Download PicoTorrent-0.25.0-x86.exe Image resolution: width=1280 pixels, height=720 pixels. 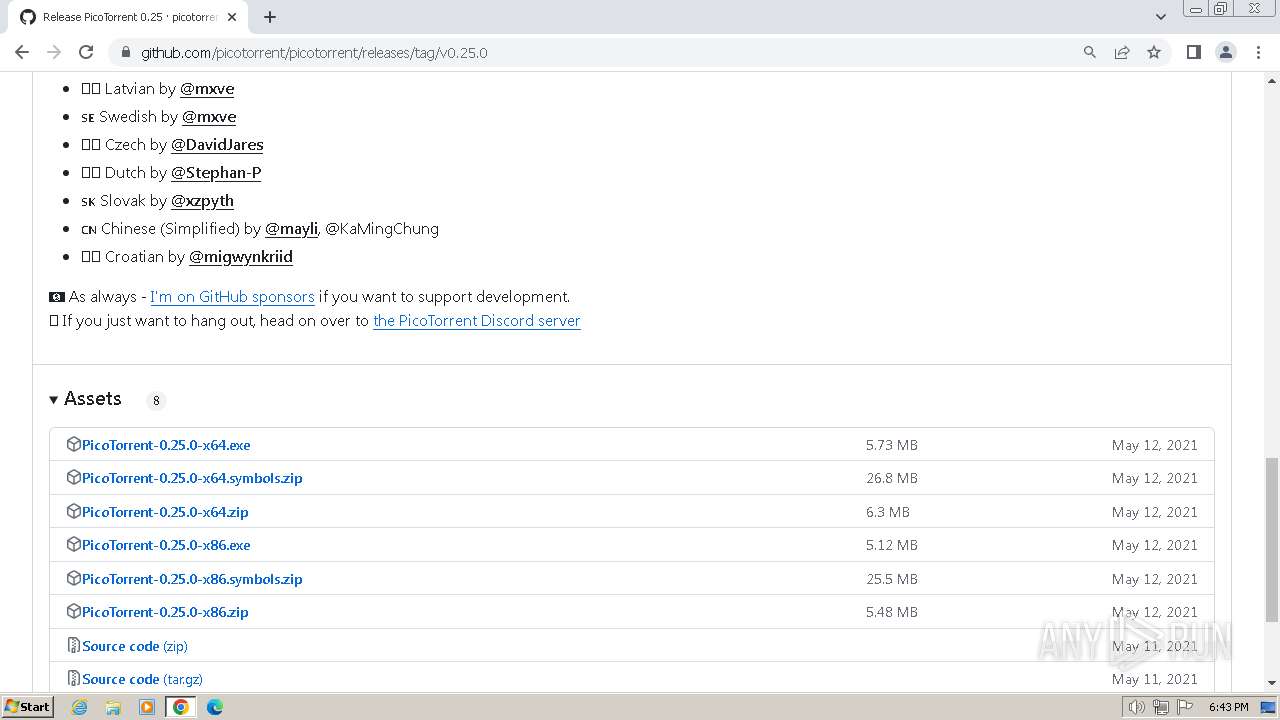click(166, 545)
